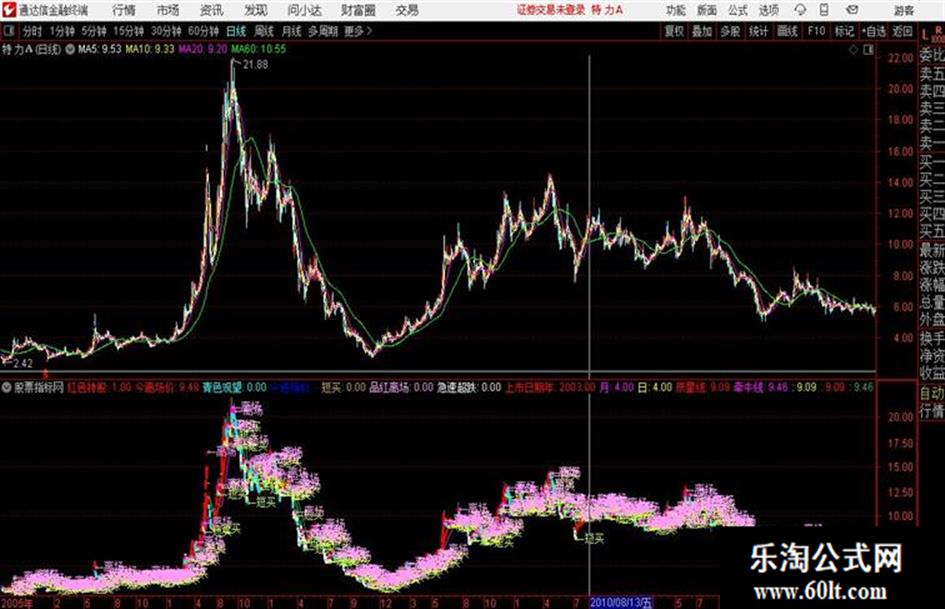
Task: Add stock via 自选 button
Action: (874, 31)
